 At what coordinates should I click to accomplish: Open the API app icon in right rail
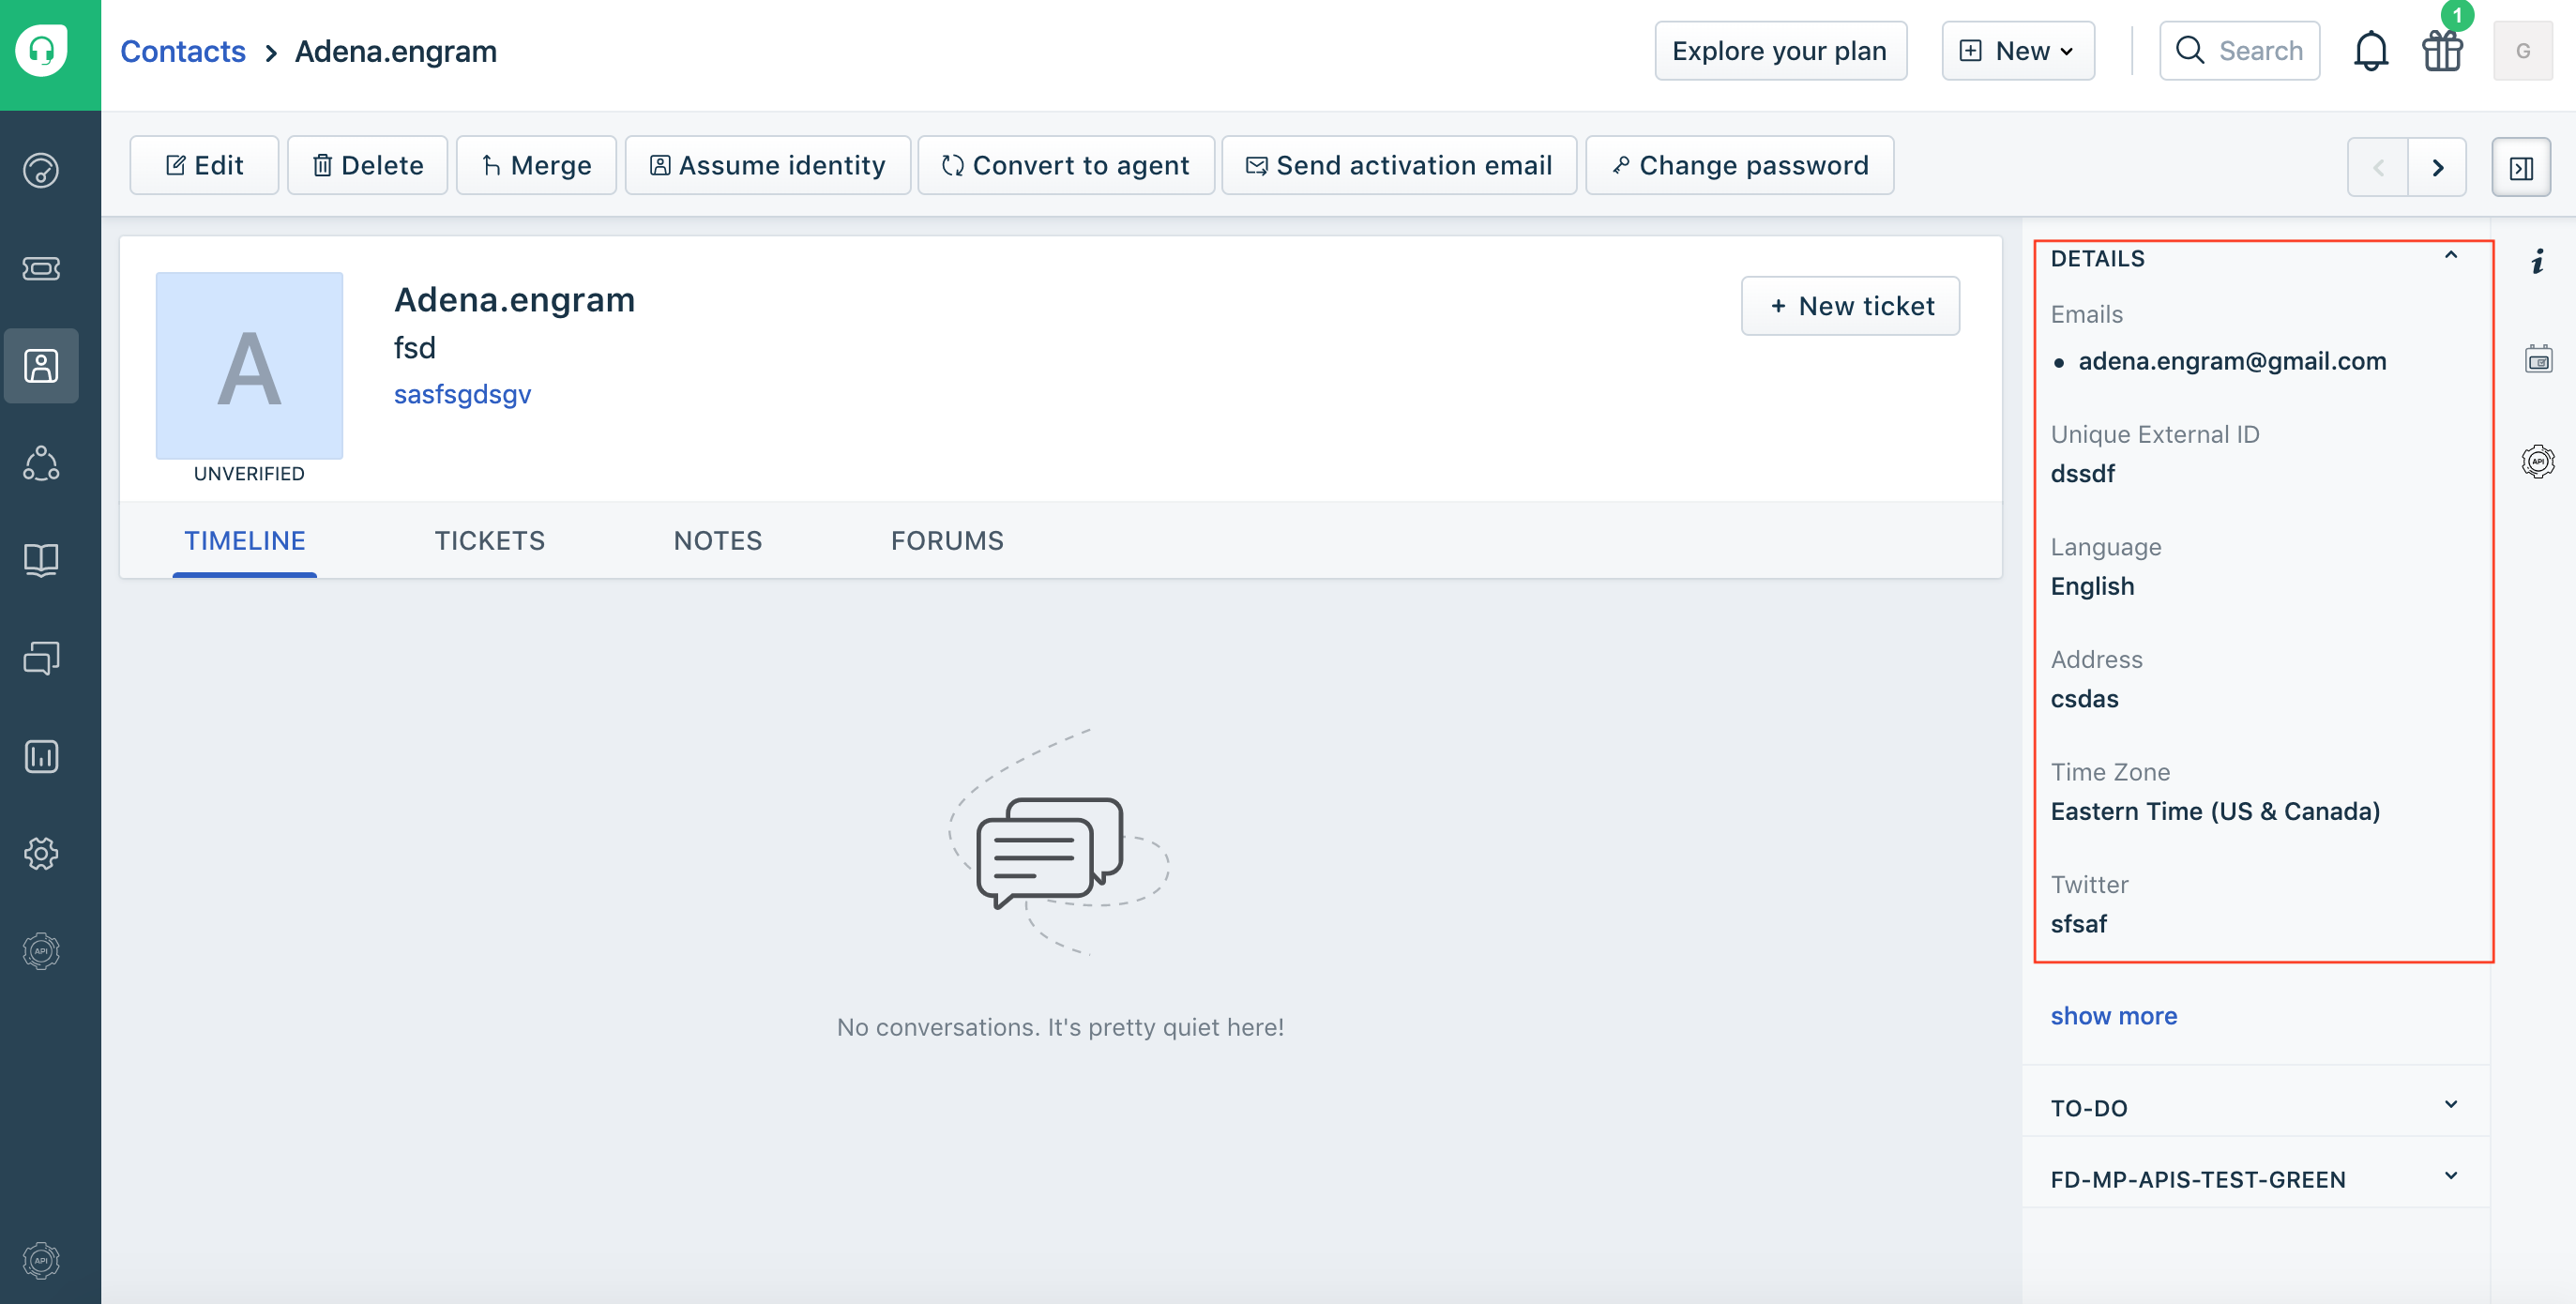2538,461
